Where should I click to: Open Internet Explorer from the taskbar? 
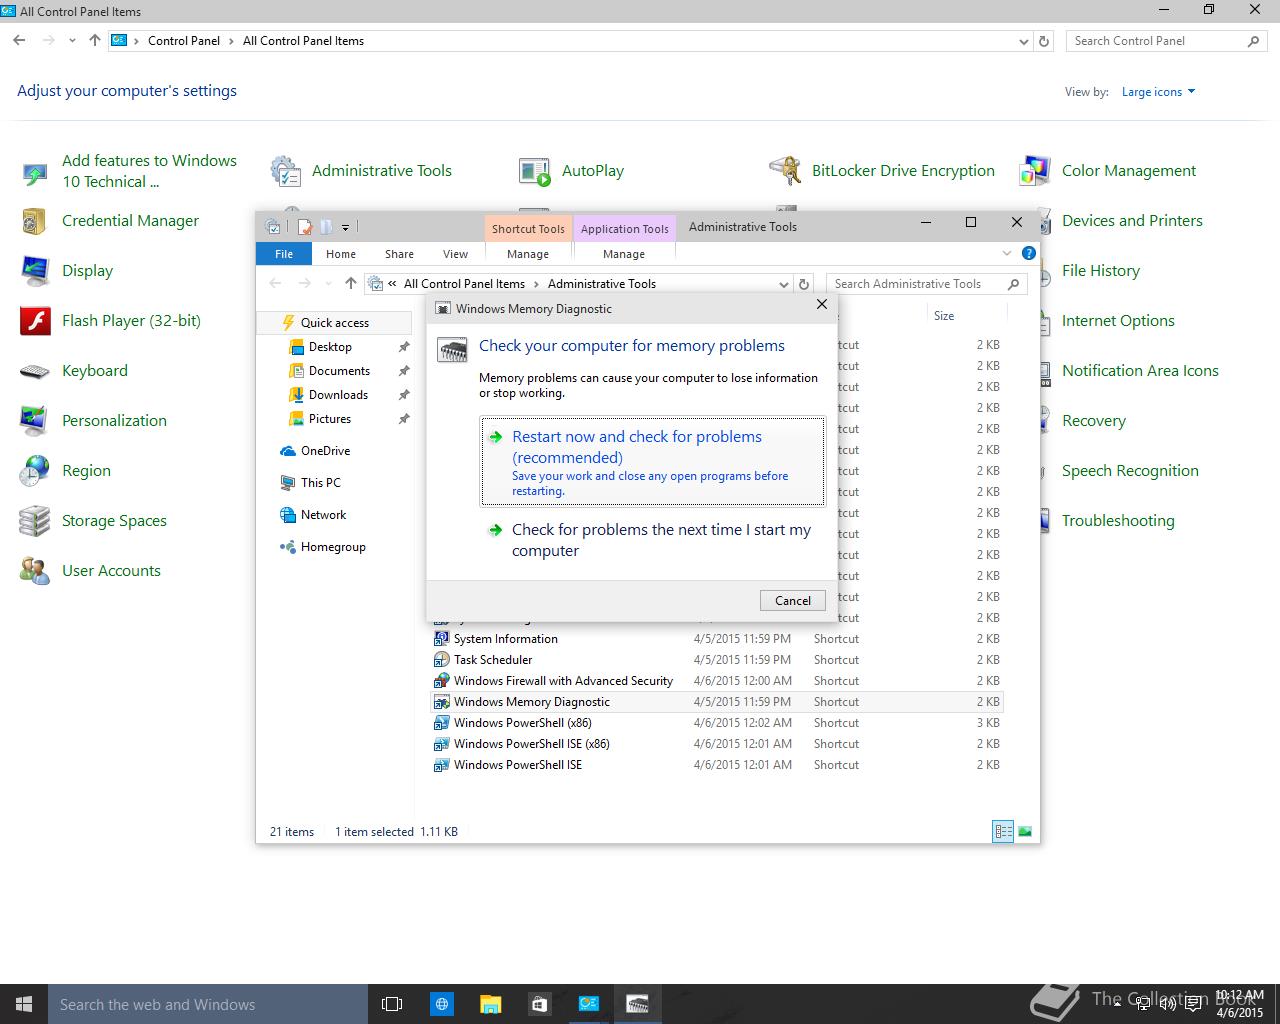[x=441, y=1004]
